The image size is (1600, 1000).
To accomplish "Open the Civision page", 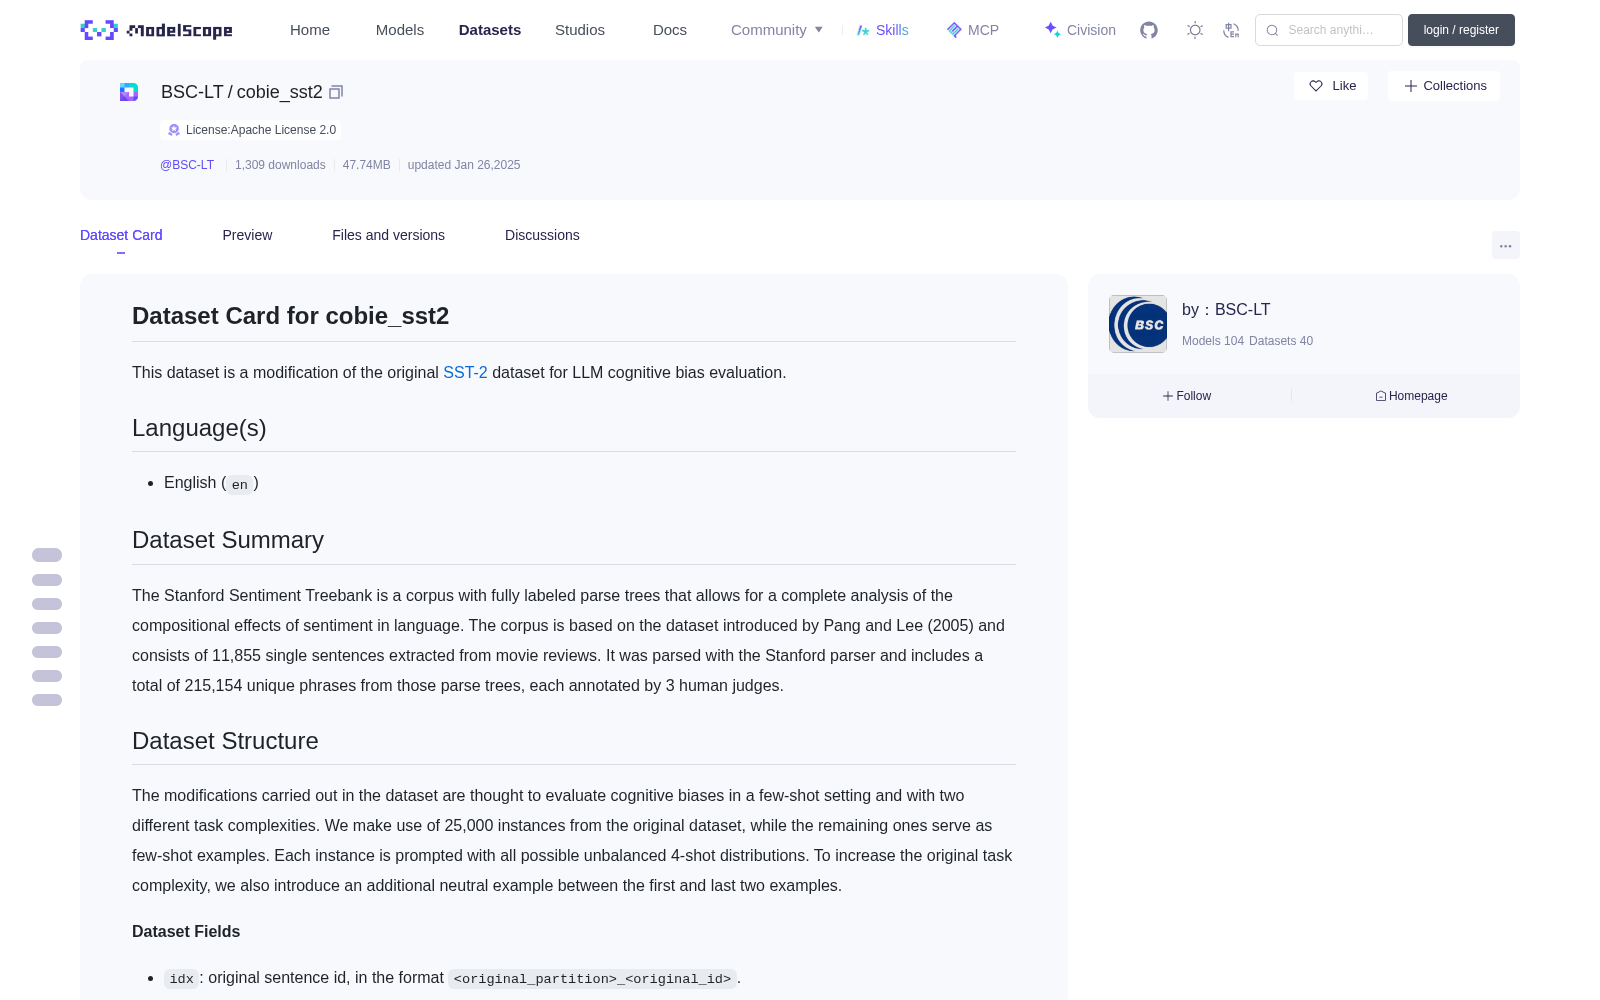I will click(1080, 30).
